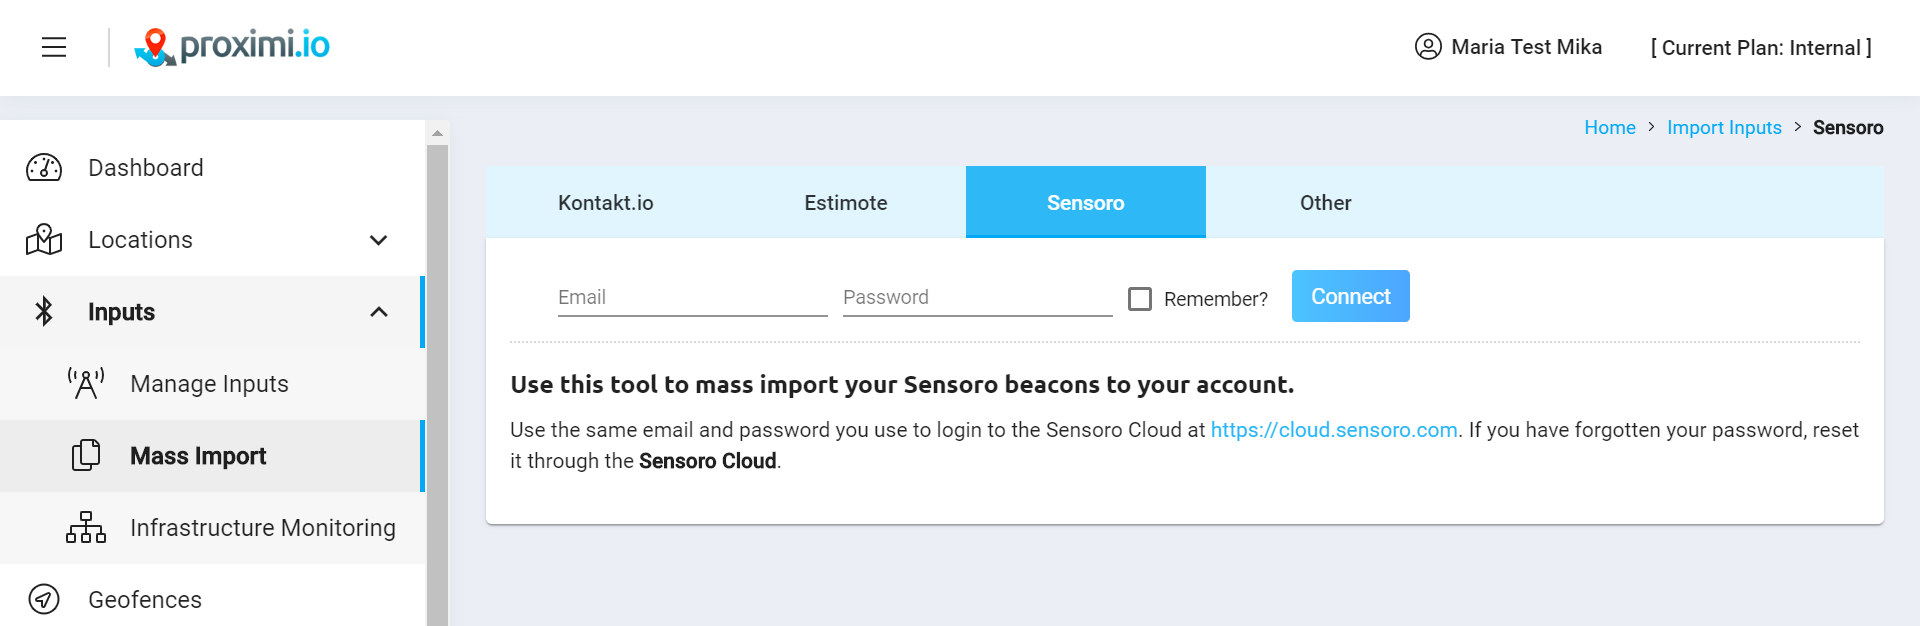This screenshot has width=1920, height=626.
Task: Expand the Locations menu chevron
Action: [x=378, y=240]
